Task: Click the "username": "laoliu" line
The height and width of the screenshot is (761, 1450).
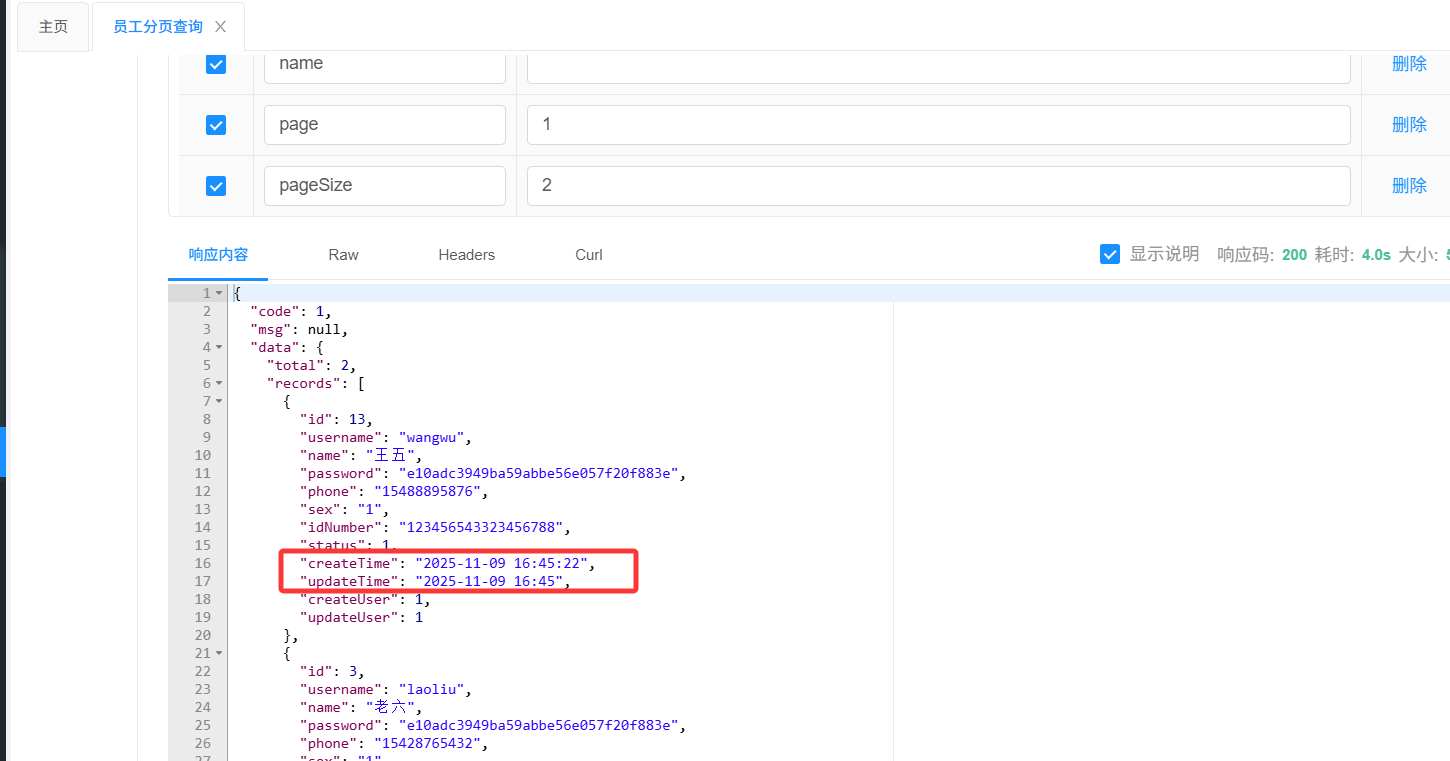Action: [385, 689]
